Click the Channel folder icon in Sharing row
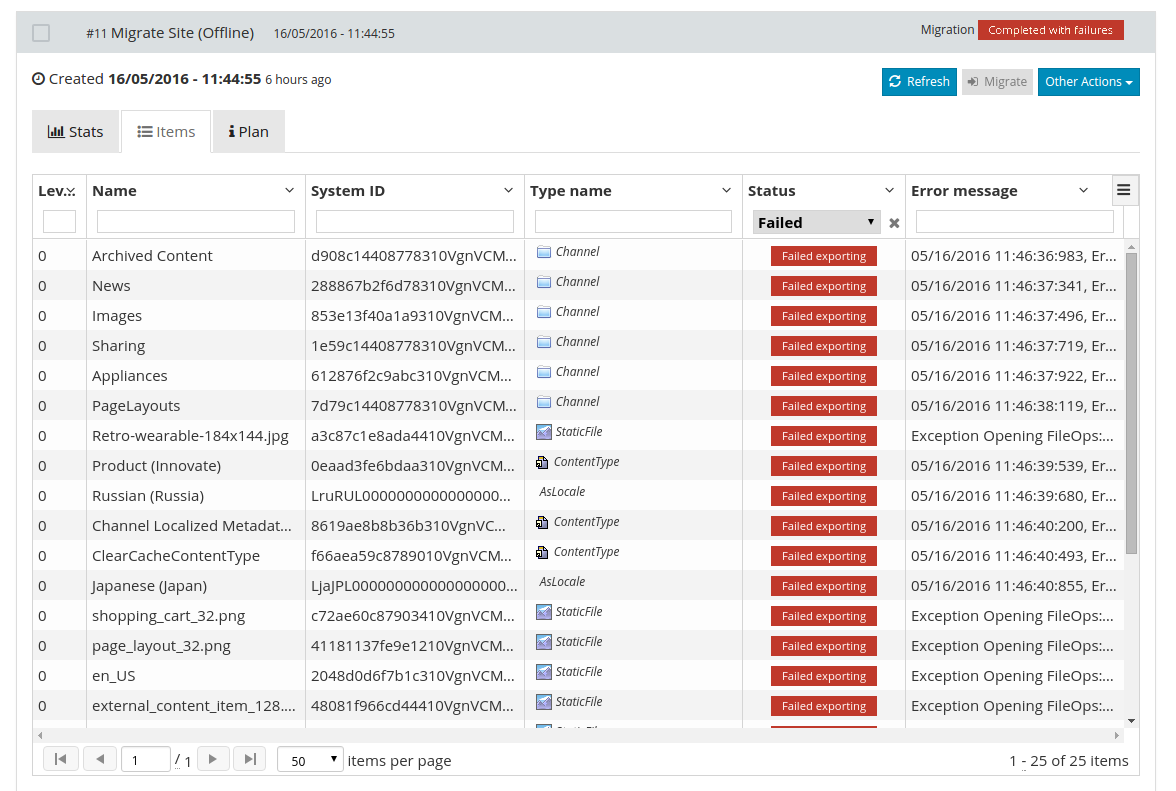Screen dimensions: 1176x791 coord(544,342)
